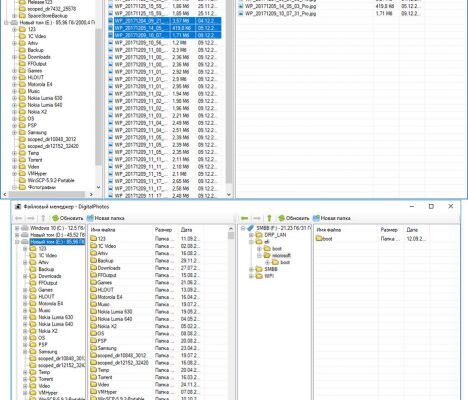Click the image icon of WP_20171209_10_07_31_Pro.jpg
468x400 pixels.
pyautogui.click(x=241, y=14)
